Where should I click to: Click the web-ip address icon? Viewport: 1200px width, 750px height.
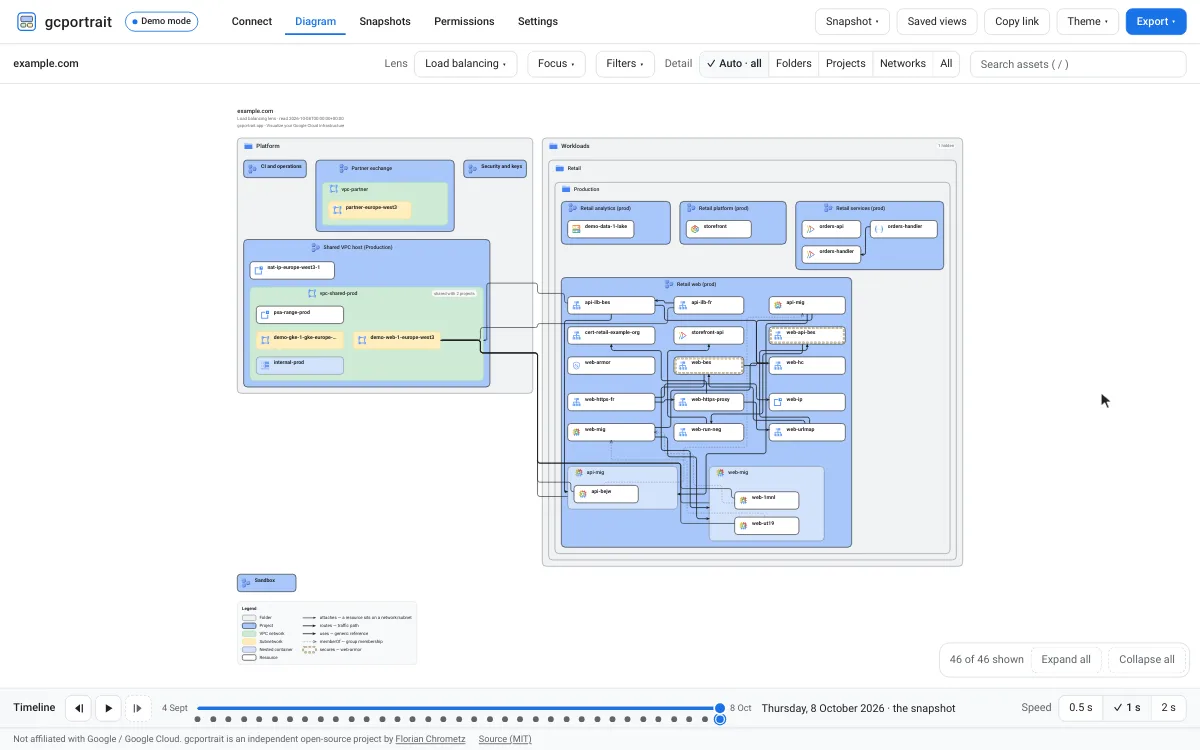[777, 401]
